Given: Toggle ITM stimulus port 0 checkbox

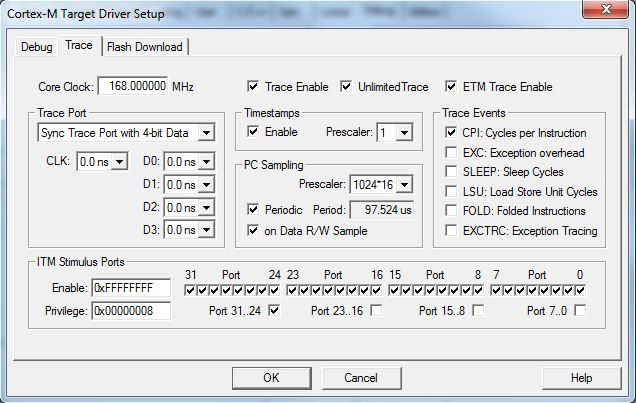Looking at the screenshot, I should click(580, 290).
